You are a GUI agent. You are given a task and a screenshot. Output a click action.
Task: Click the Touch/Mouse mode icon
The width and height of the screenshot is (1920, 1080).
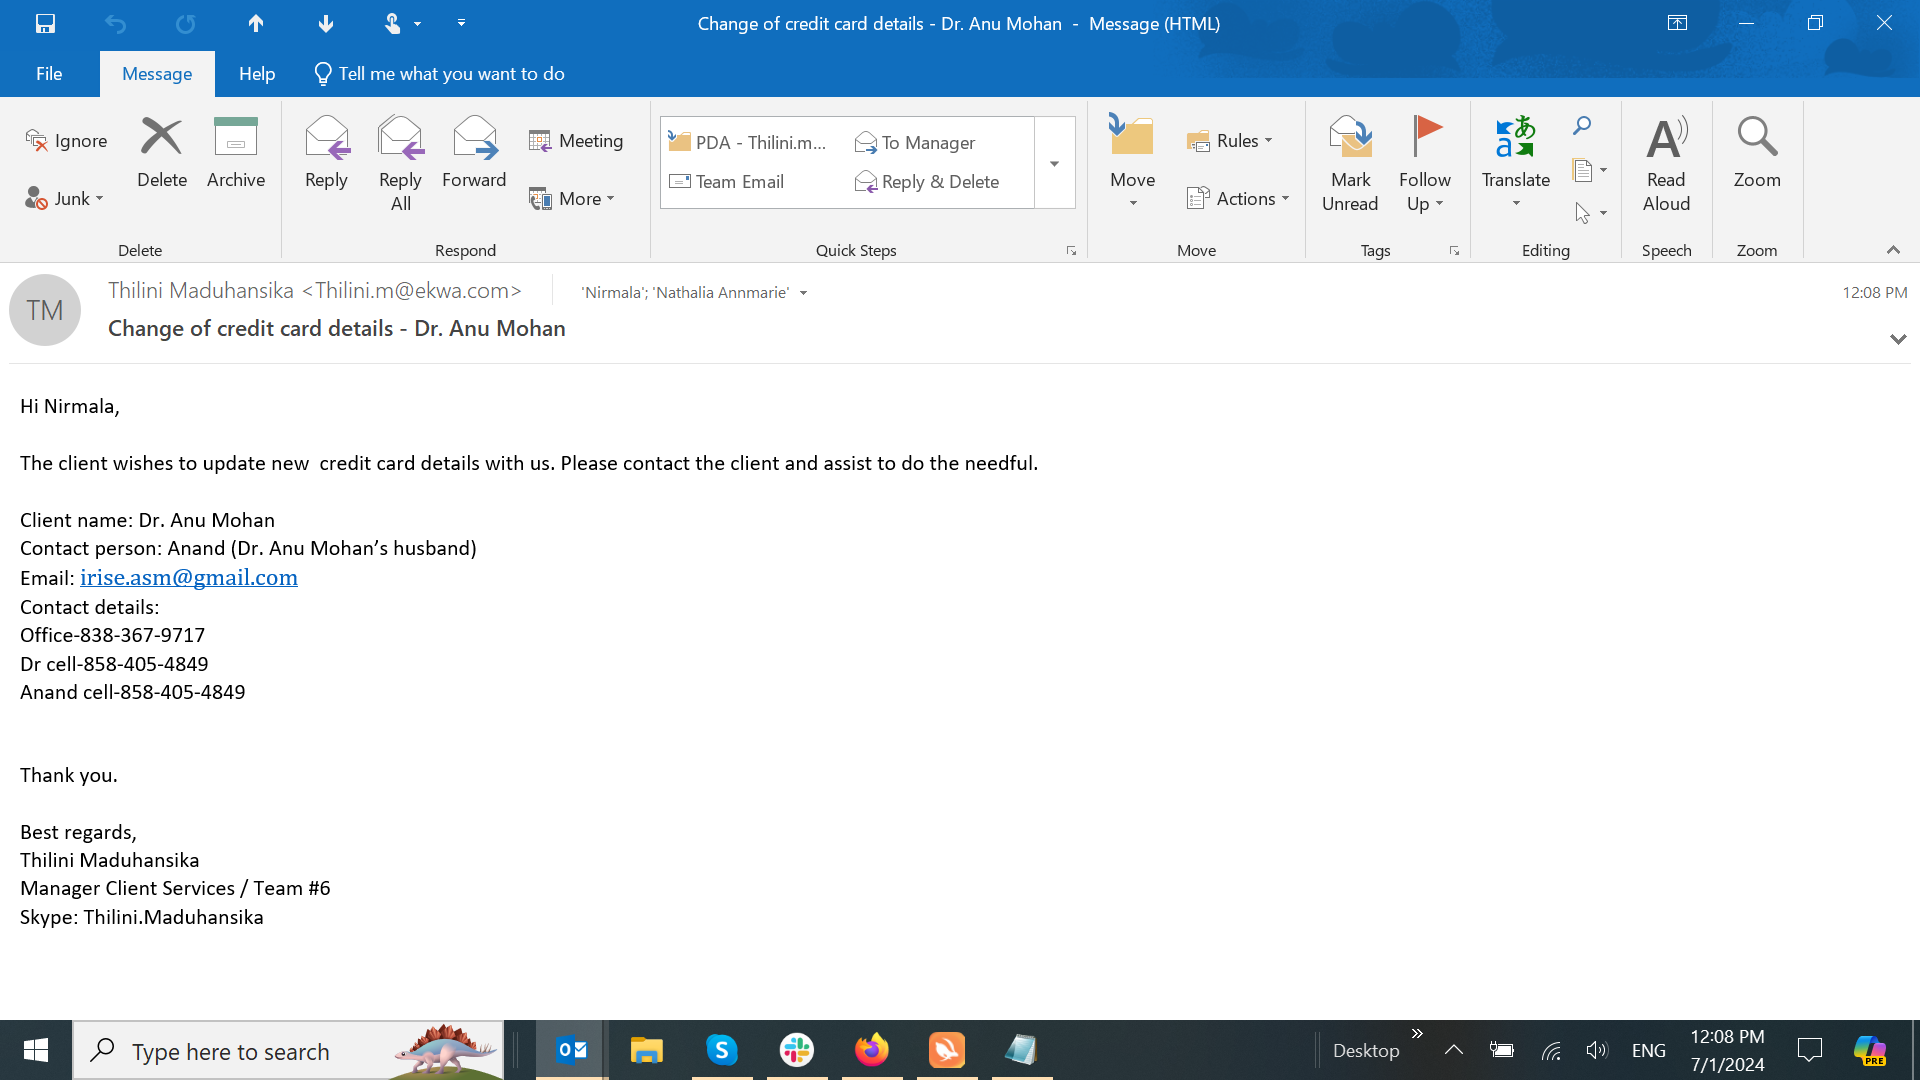(x=393, y=23)
